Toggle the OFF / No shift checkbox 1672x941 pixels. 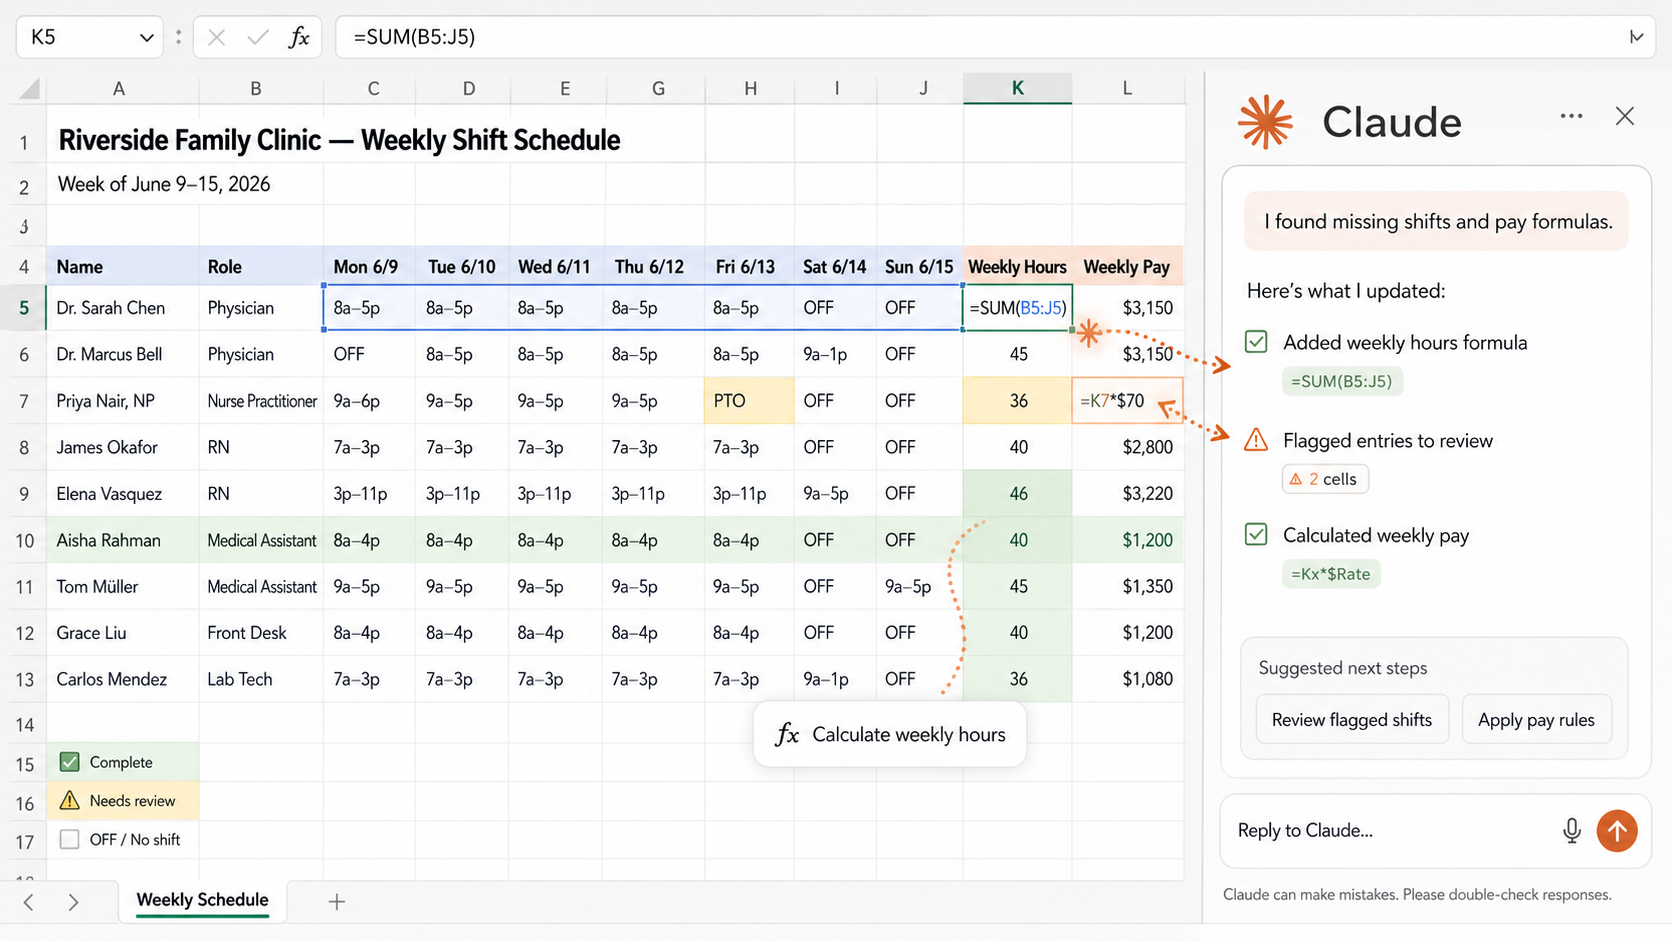click(69, 839)
